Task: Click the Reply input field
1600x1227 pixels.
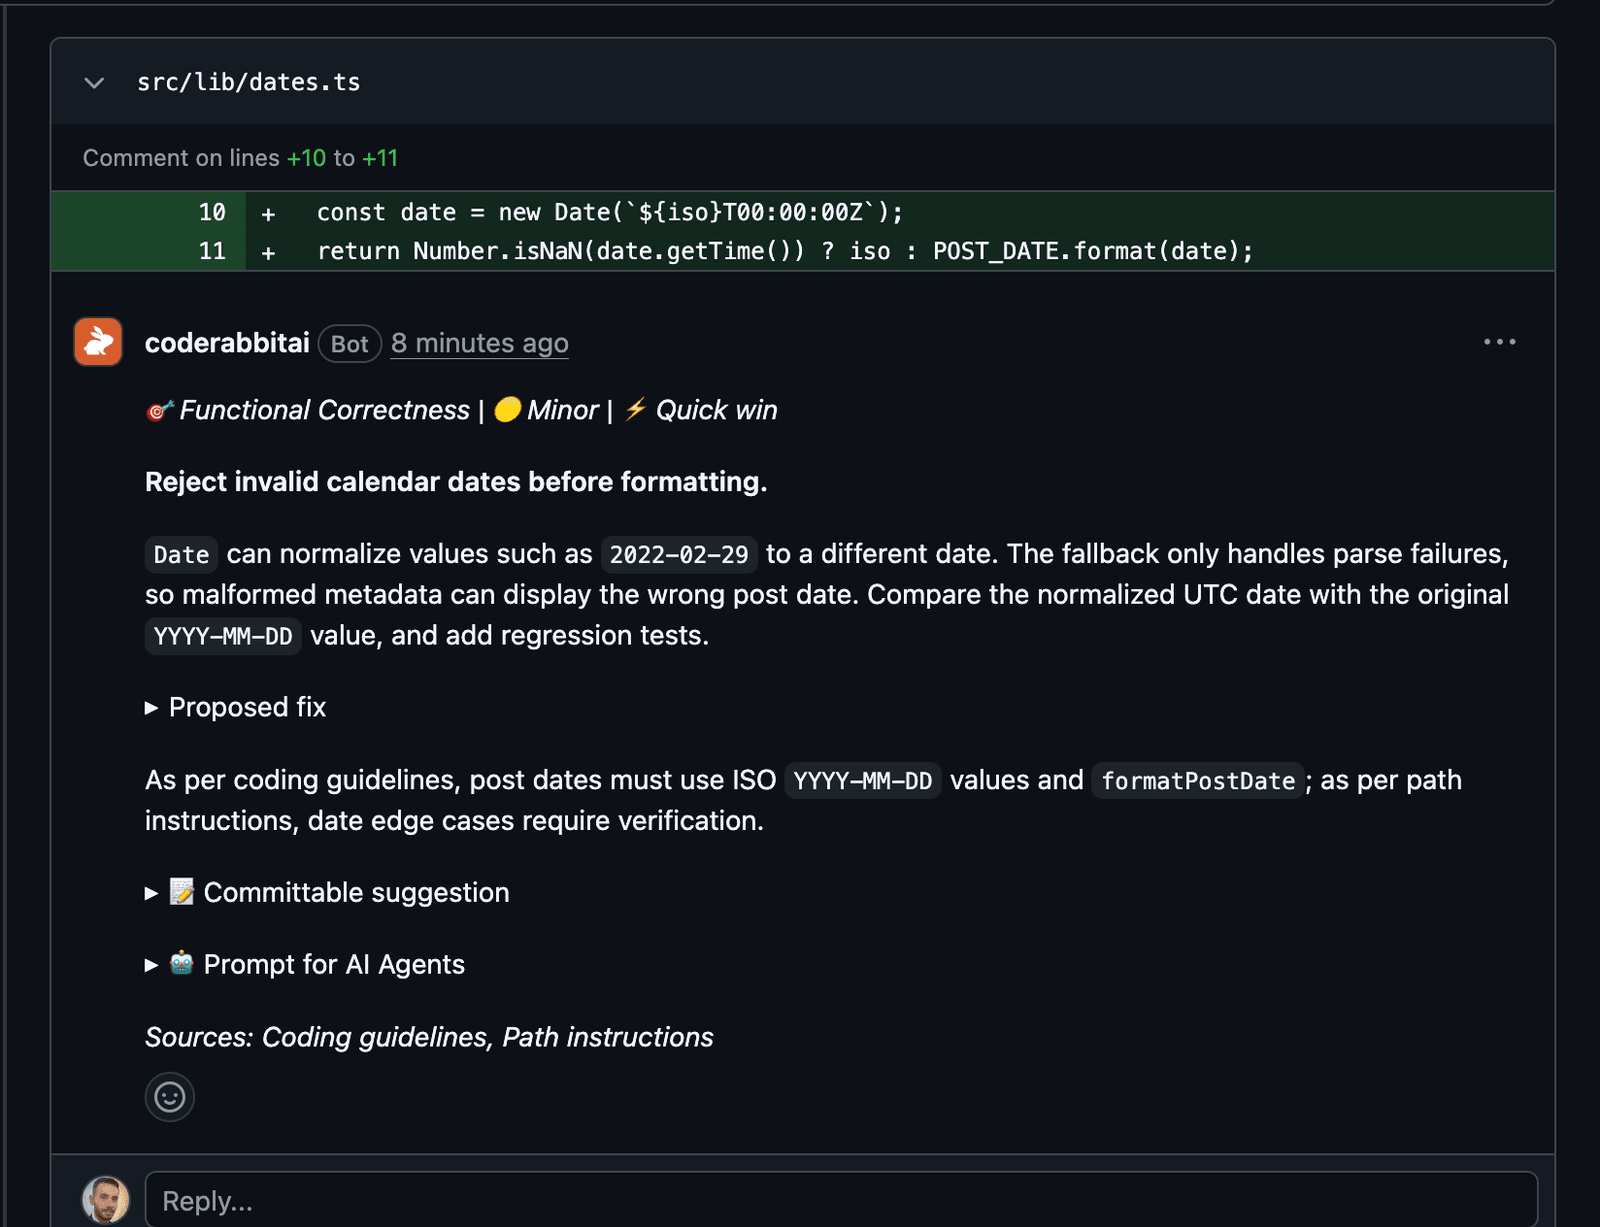Action: click(x=841, y=1200)
